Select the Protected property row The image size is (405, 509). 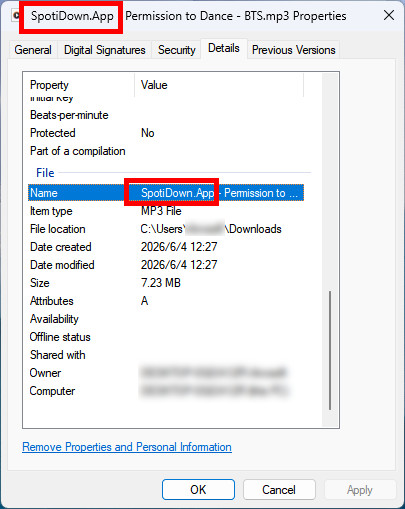click(166, 133)
